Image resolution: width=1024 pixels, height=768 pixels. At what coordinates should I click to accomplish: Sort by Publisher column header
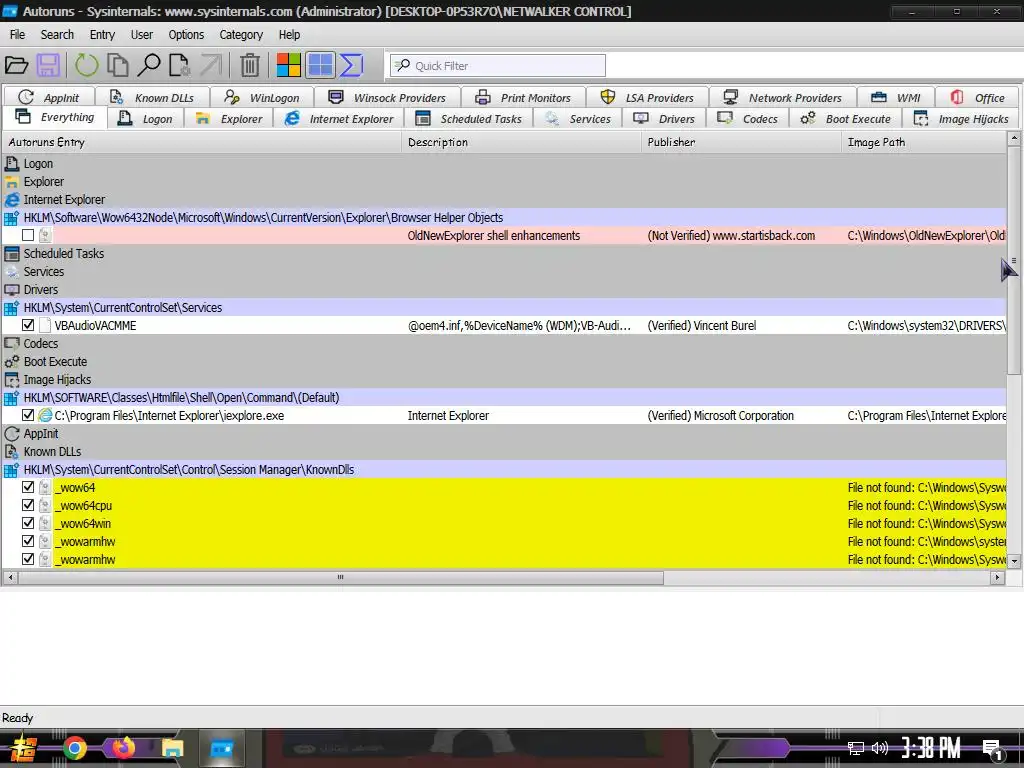[741, 142]
